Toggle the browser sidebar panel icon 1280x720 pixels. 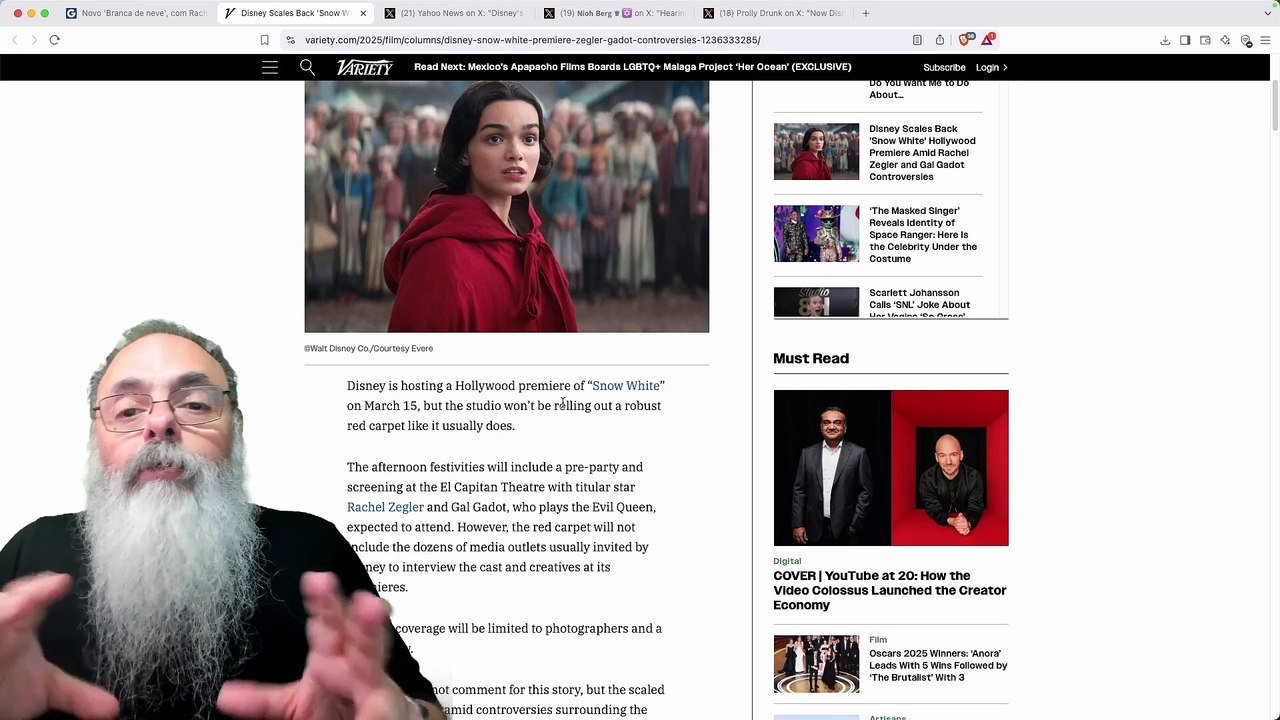point(1185,40)
